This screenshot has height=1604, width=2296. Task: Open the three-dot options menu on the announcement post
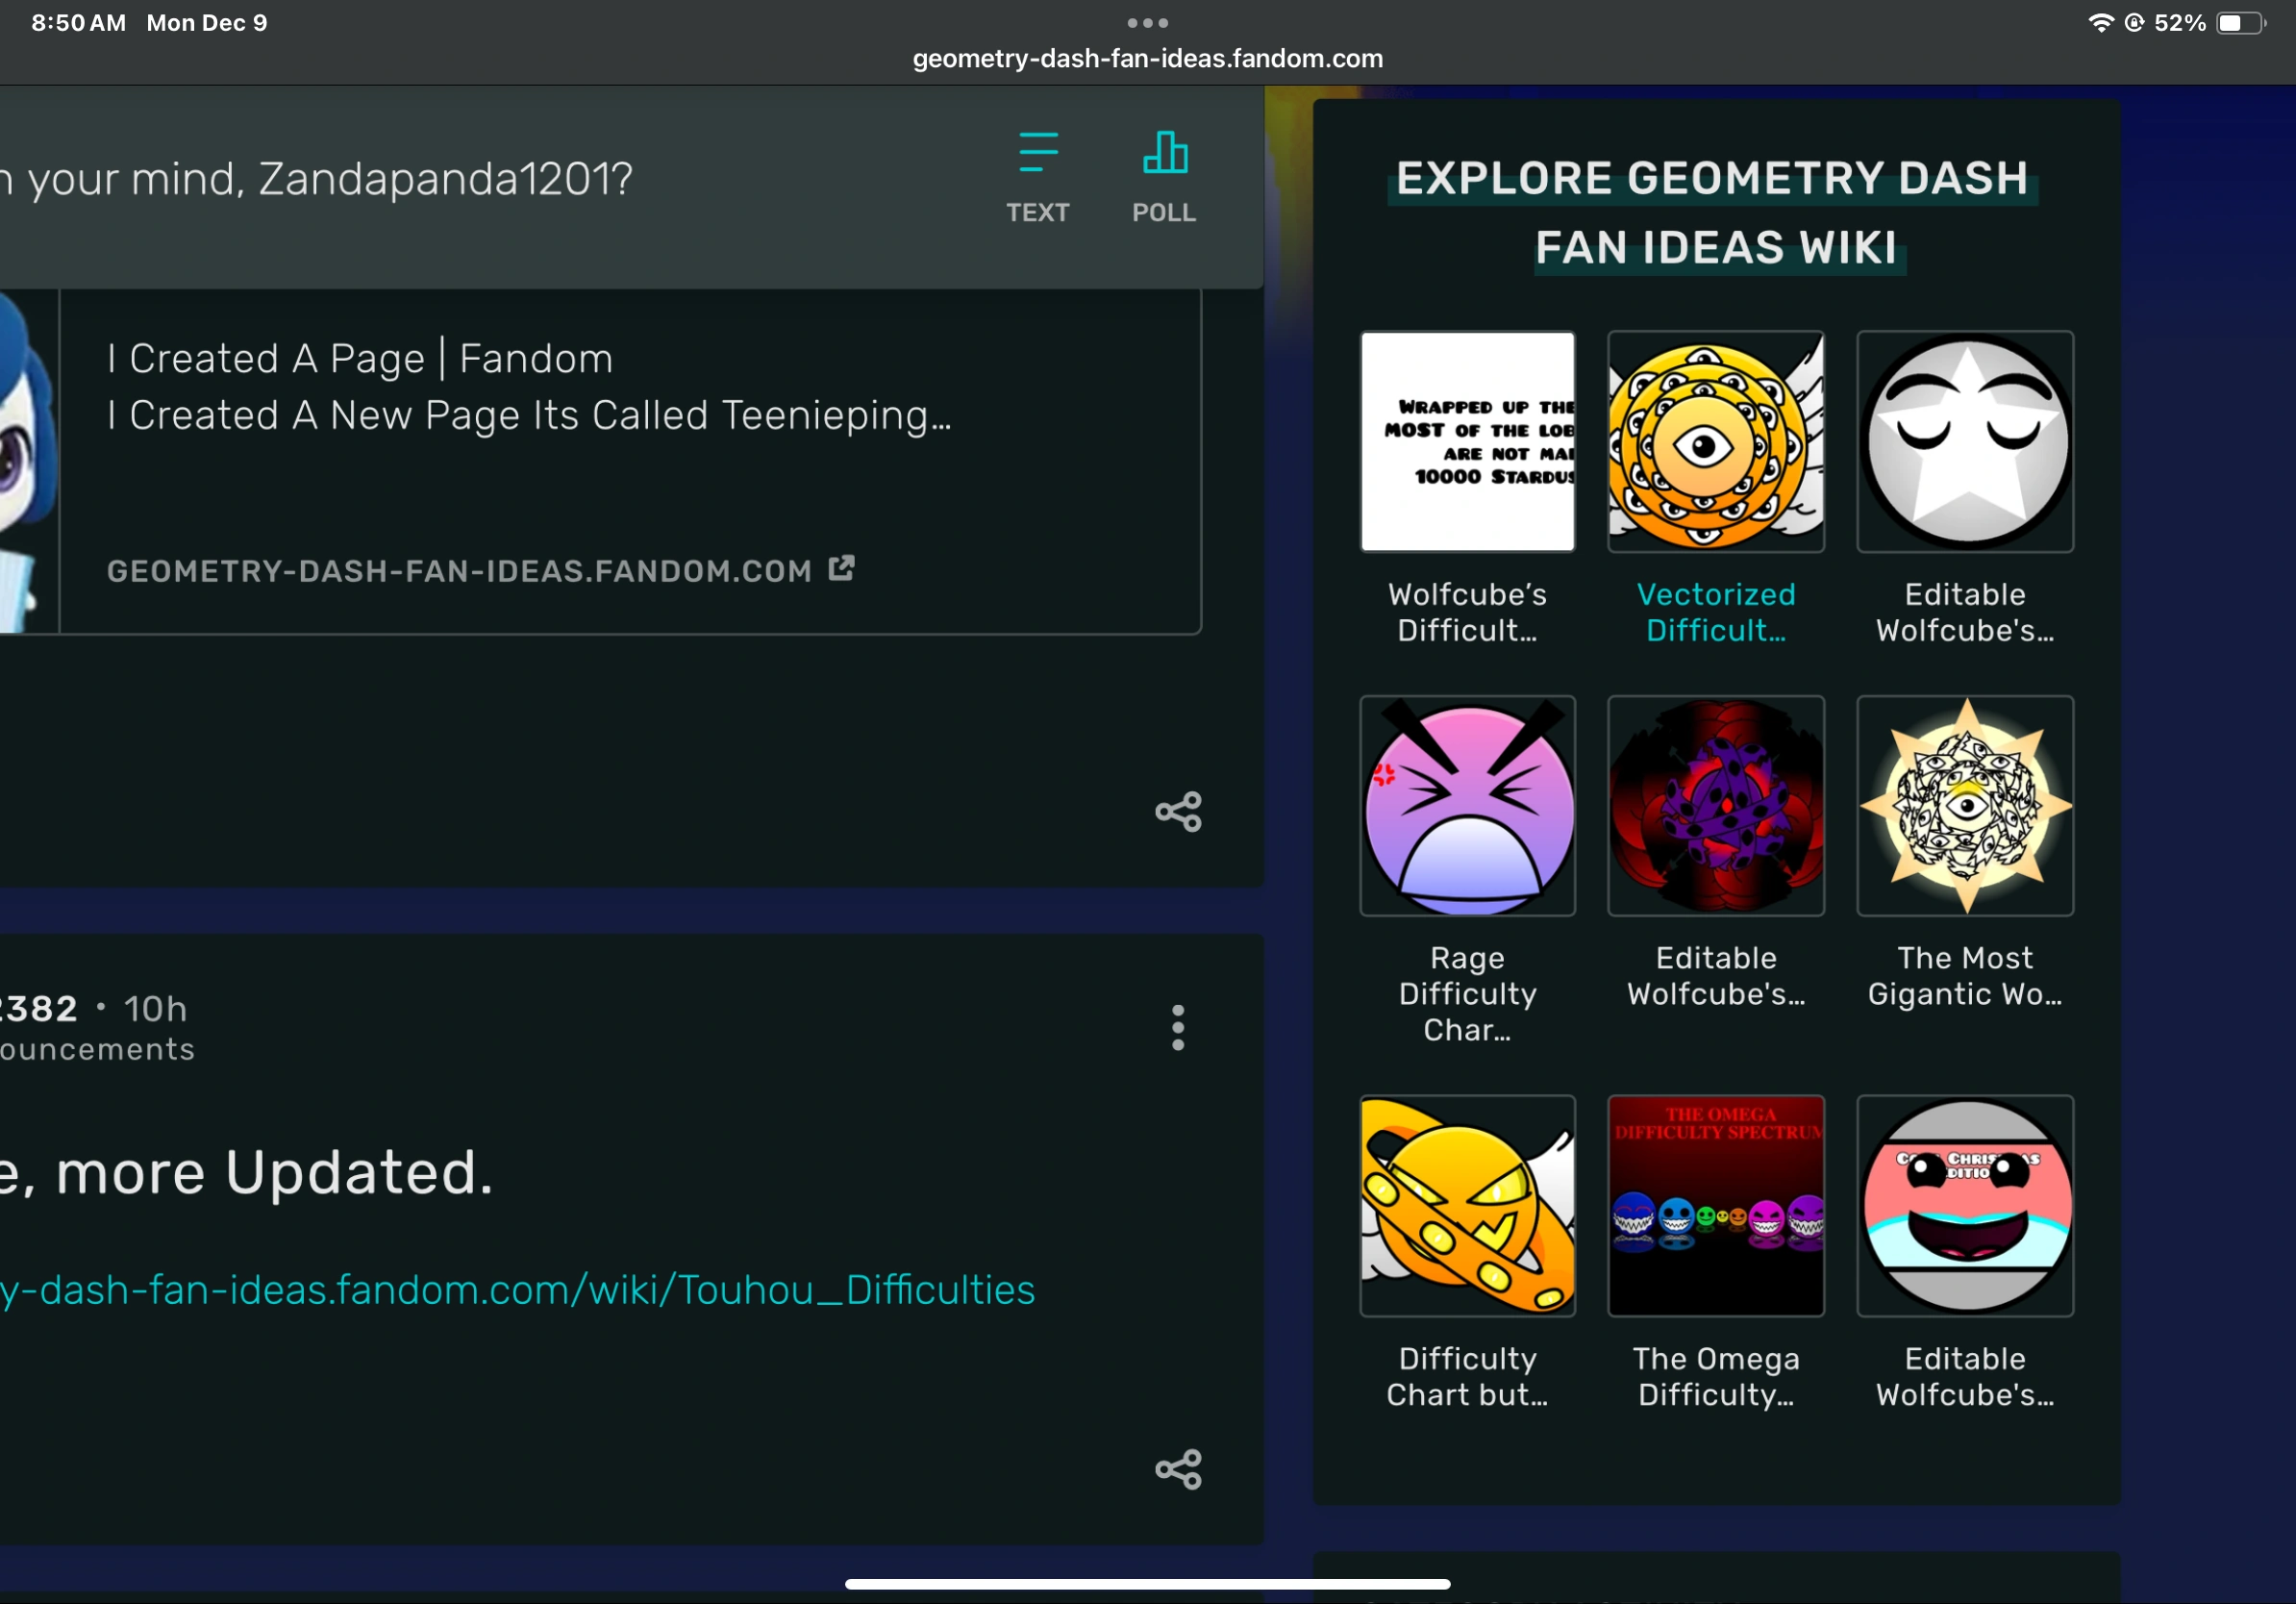pyautogui.click(x=1178, y=1028)
